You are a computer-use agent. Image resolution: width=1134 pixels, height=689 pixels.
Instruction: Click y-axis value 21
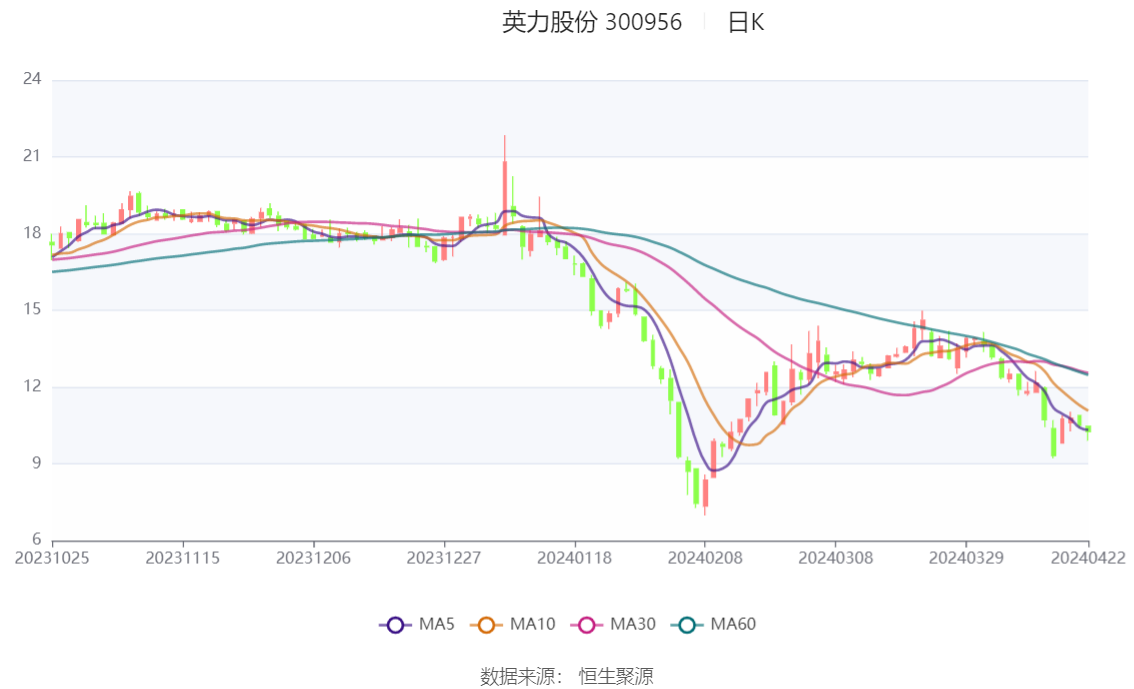pos(32,155)
